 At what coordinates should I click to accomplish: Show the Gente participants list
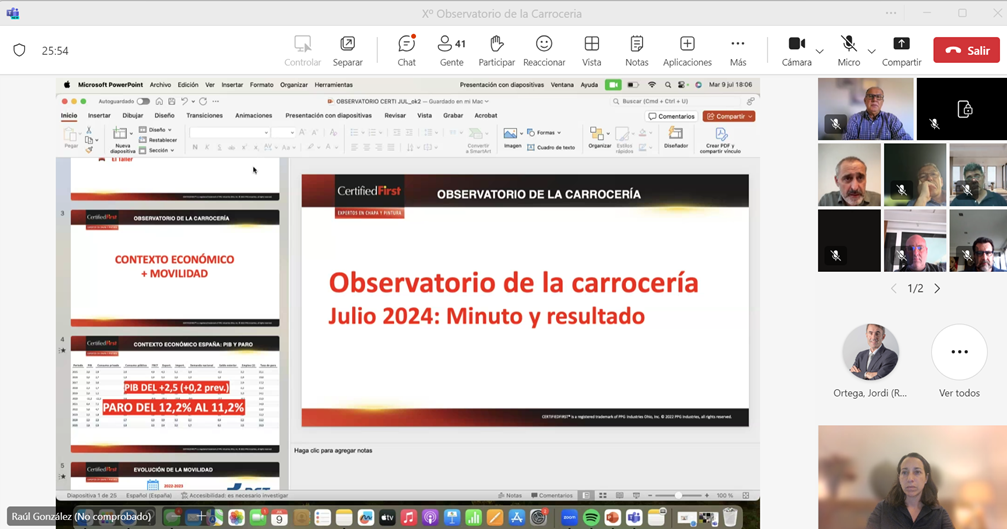pyautogui.click(x=452, y=50)
